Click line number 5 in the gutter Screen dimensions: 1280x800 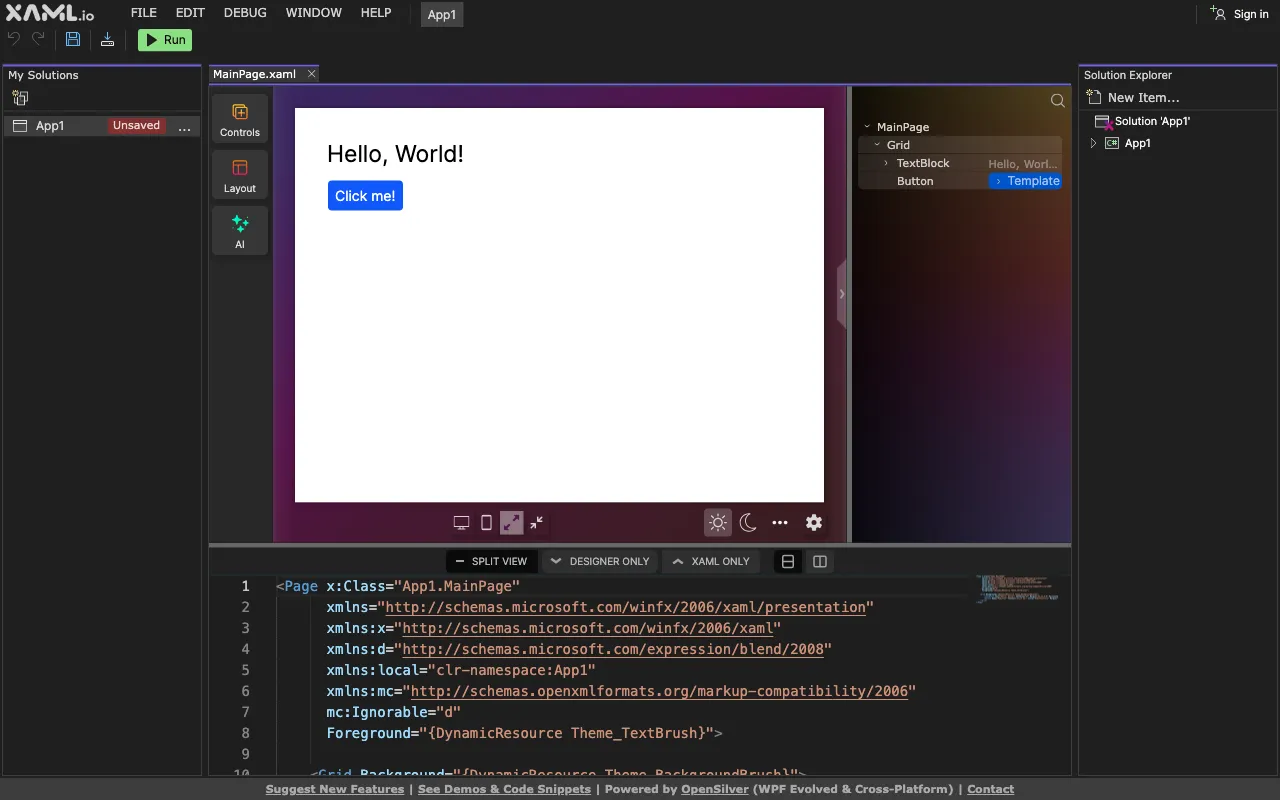pos(246,670)
